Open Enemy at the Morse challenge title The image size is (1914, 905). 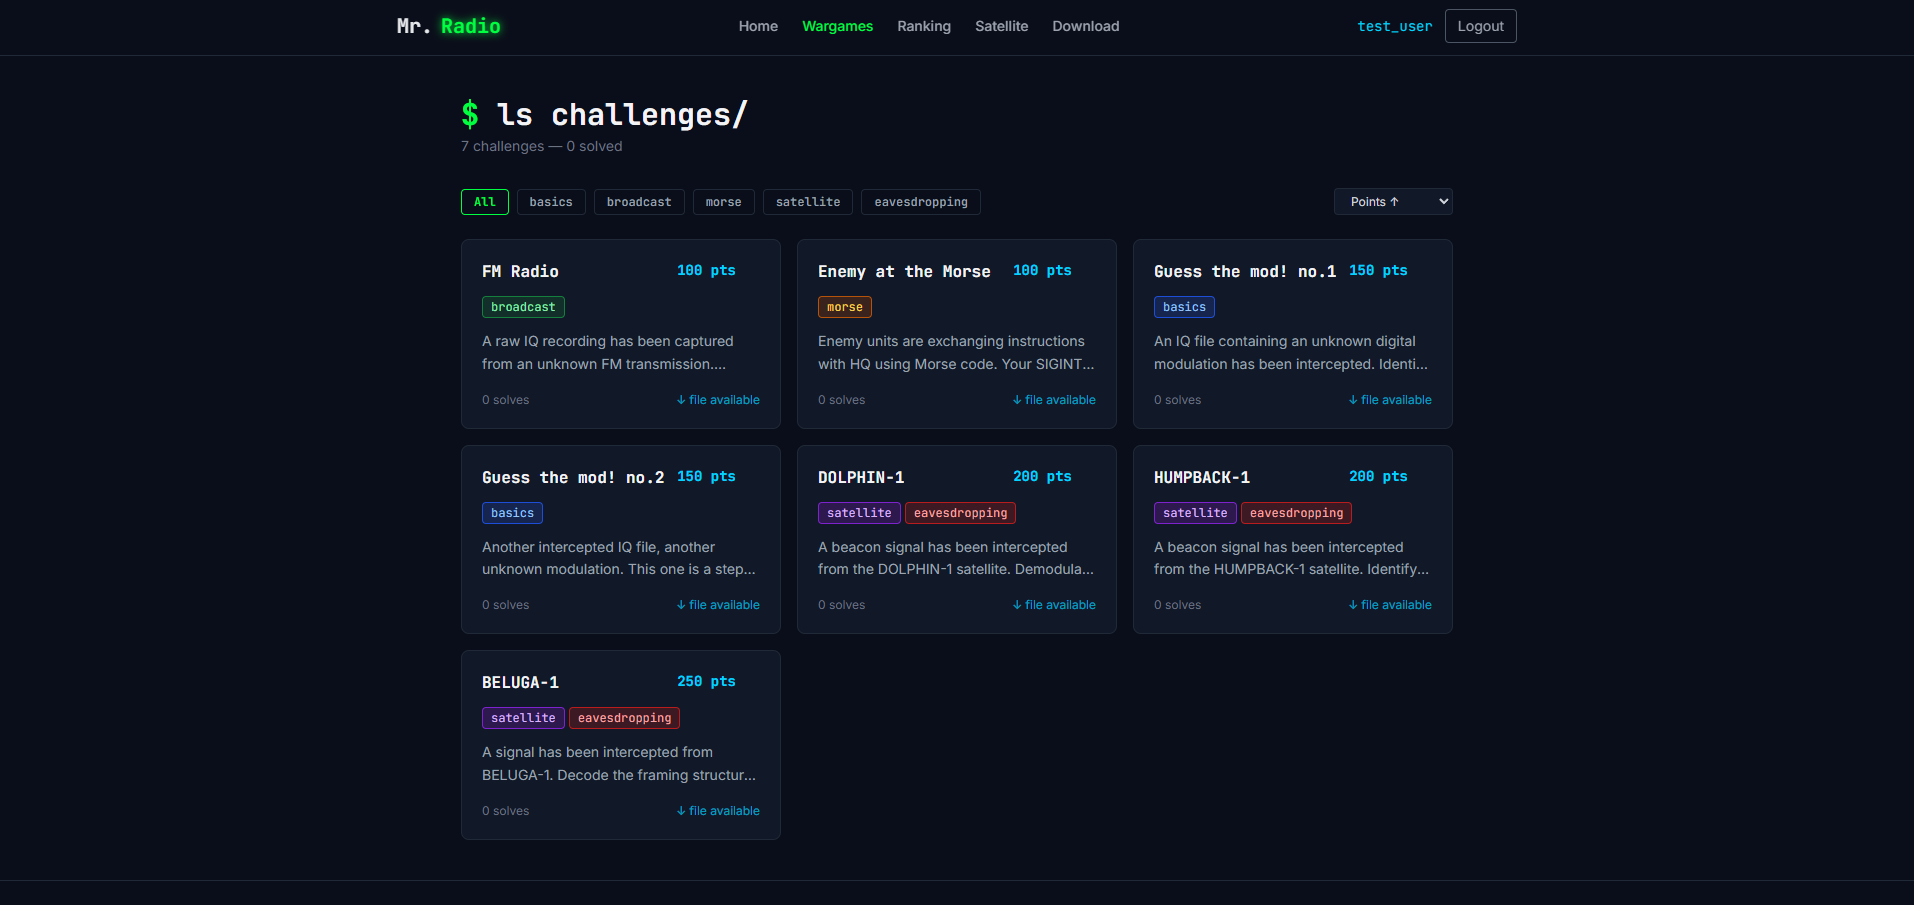(x=904, y=271)
